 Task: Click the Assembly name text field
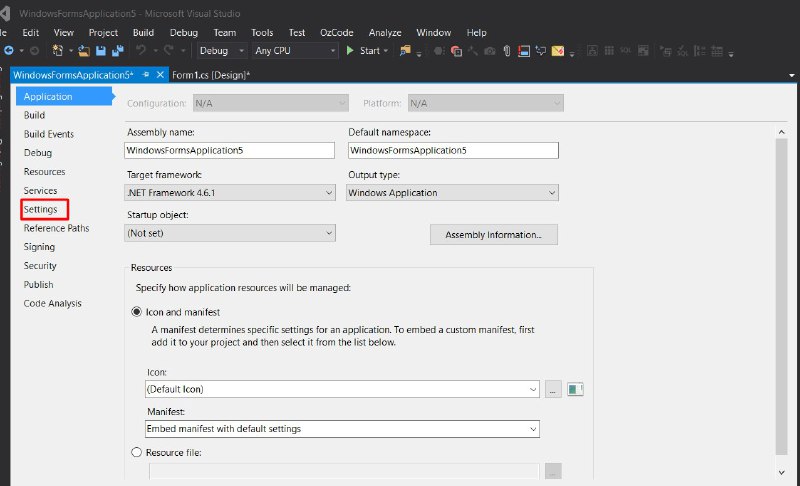230,150
